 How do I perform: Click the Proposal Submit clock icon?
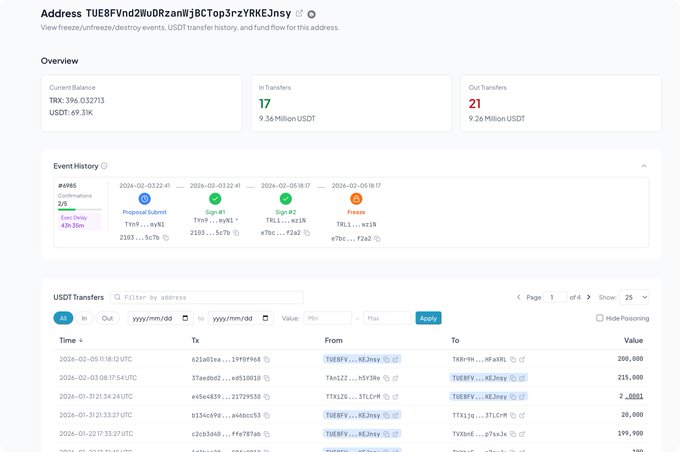(x=144, y=199)
